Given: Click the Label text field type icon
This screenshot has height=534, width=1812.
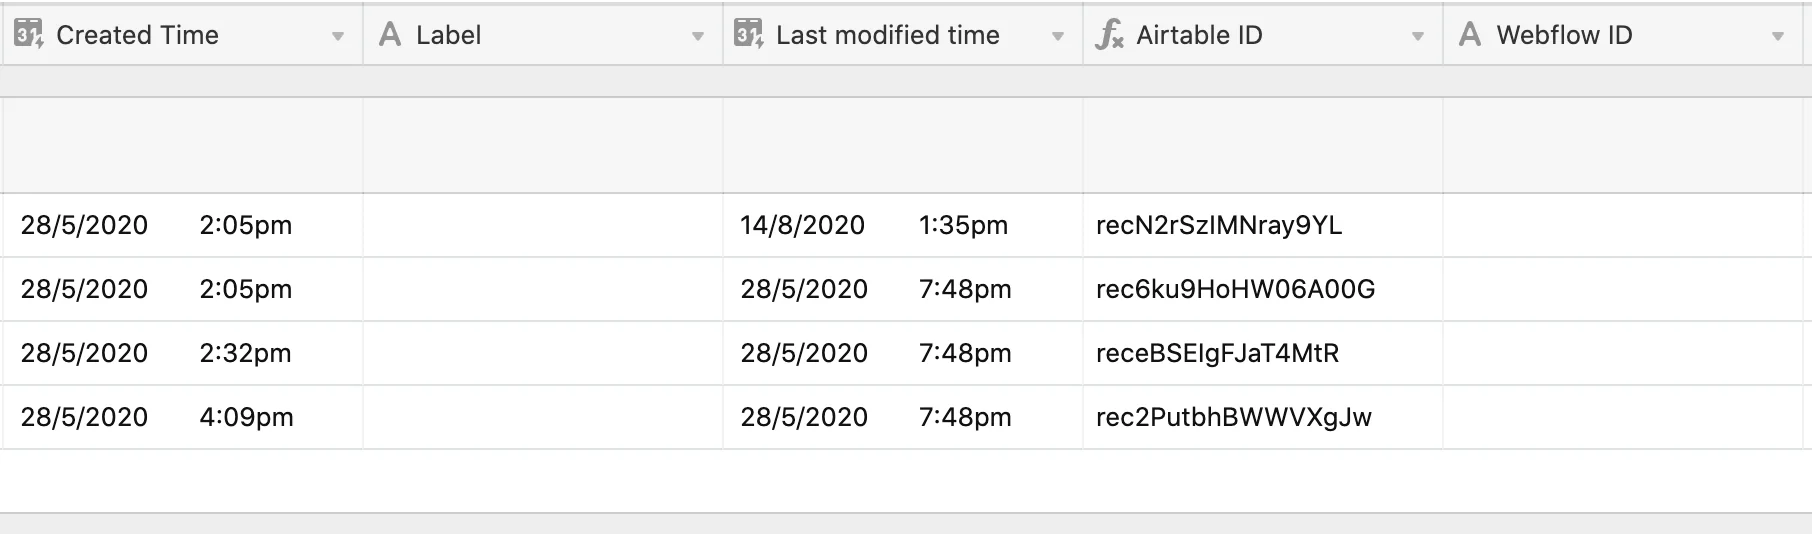Looking at the screenshot, I should tap(390, 35).
